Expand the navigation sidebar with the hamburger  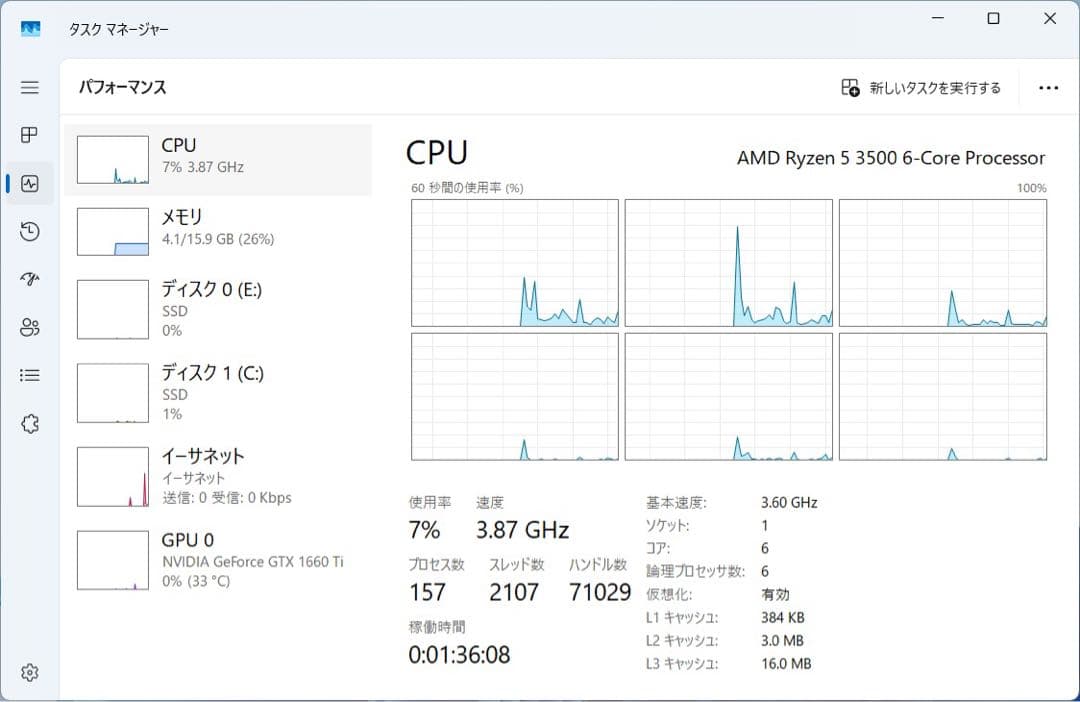tap(30, 88)
